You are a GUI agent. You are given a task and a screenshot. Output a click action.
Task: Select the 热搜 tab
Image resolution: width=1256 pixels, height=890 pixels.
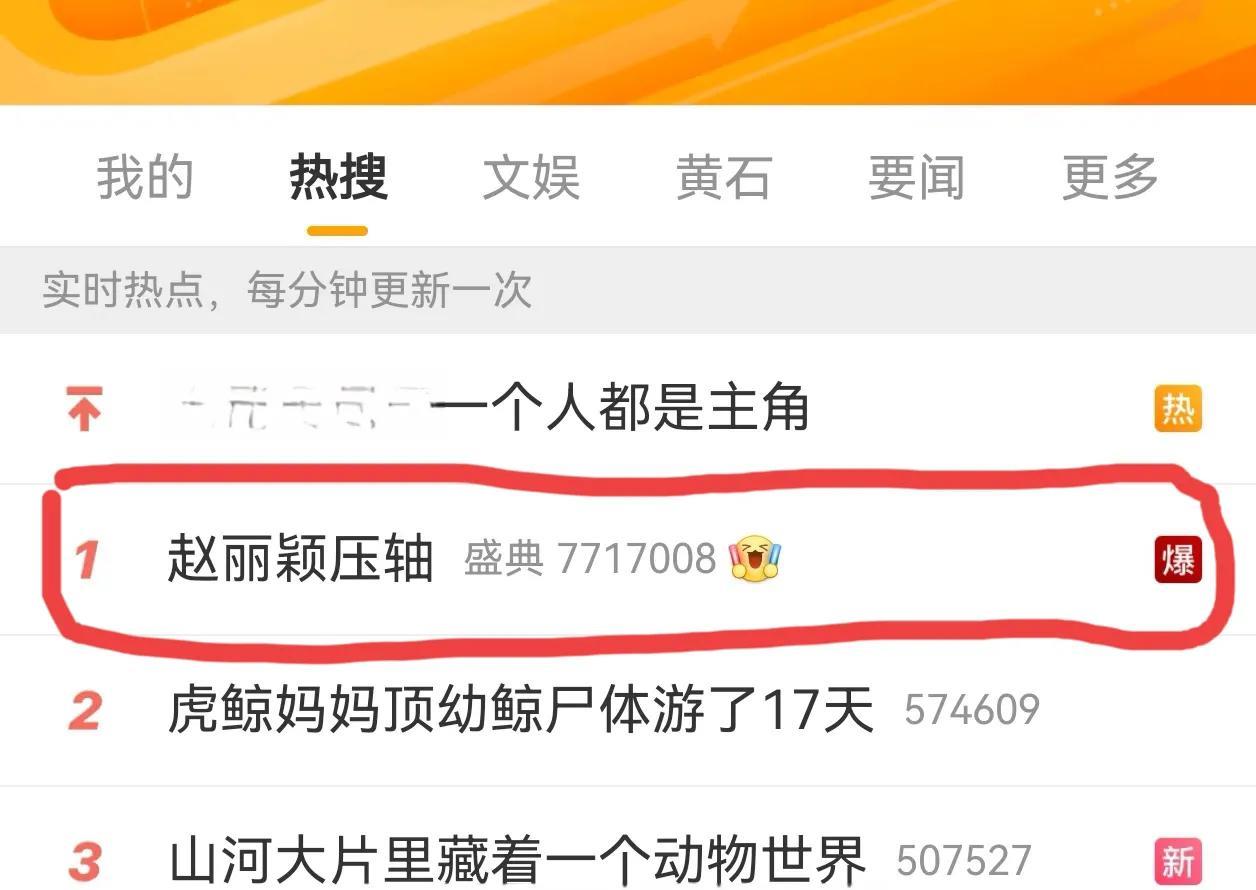tap(337, 178)
